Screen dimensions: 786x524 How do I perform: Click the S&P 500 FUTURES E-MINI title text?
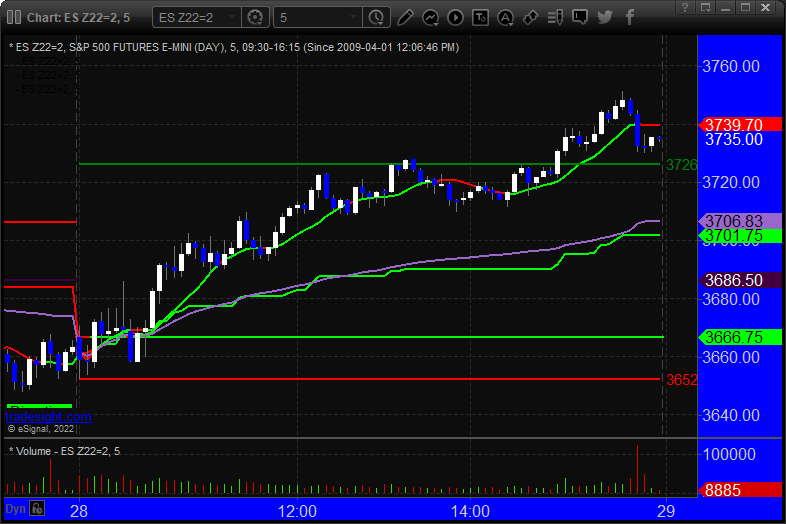click(x=131, y=47)
